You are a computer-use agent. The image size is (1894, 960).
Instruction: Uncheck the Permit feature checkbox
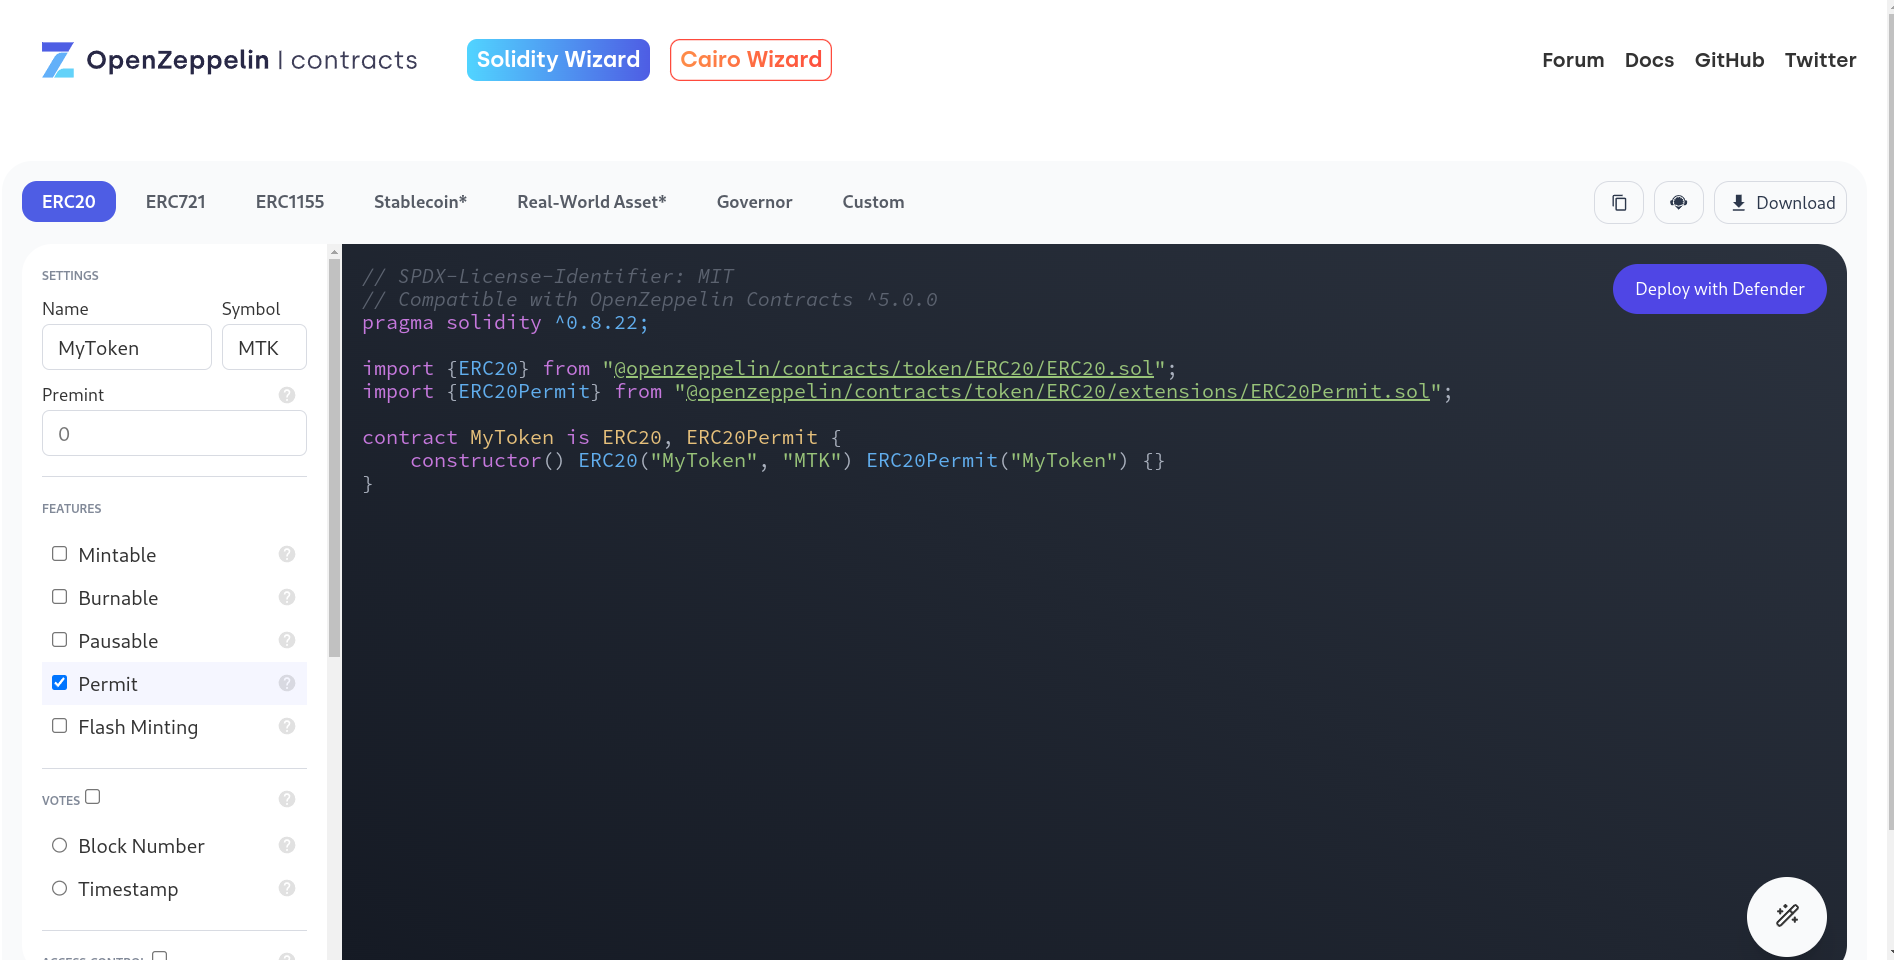tap(60, 683)
